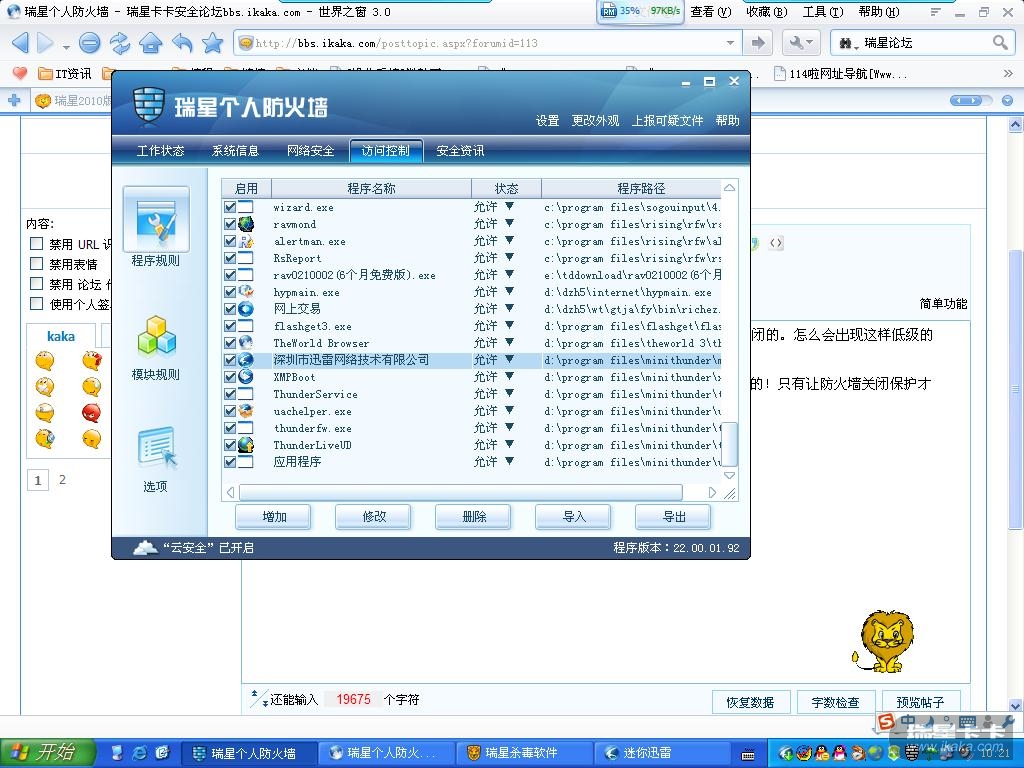The width and height of the screenshot is (1024, 768).
Task: Open the 模块规则 module rules cubes icon
Action: click(157, 337)
